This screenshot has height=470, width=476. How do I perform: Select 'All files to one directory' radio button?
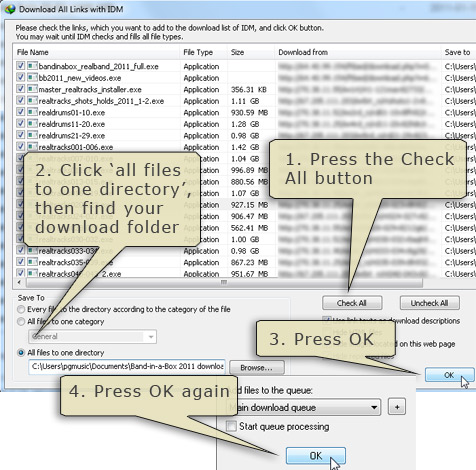tap(21, 352)
